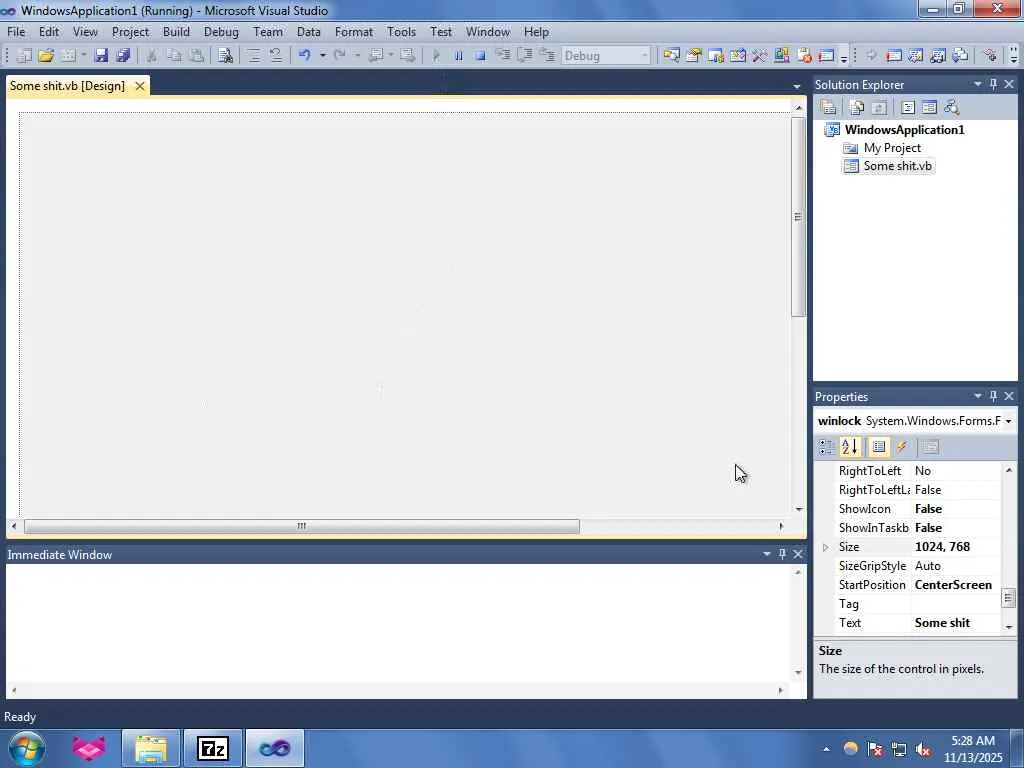Open Immediate Window position dropdown arrow

point(766,554)
